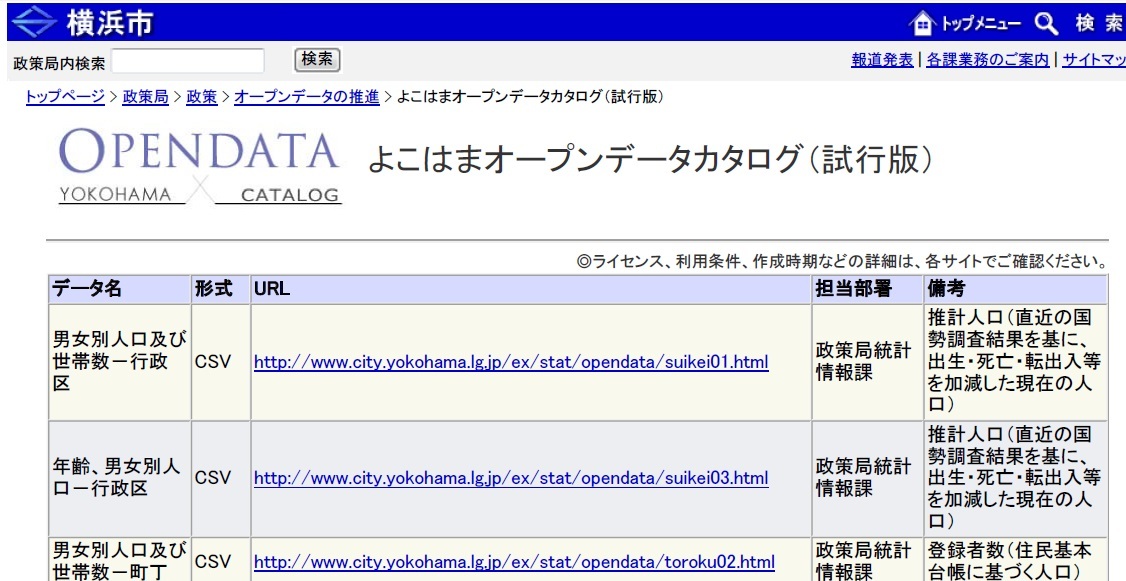Click the CSV cell in the toroku02 row

[x=220, y=559]
